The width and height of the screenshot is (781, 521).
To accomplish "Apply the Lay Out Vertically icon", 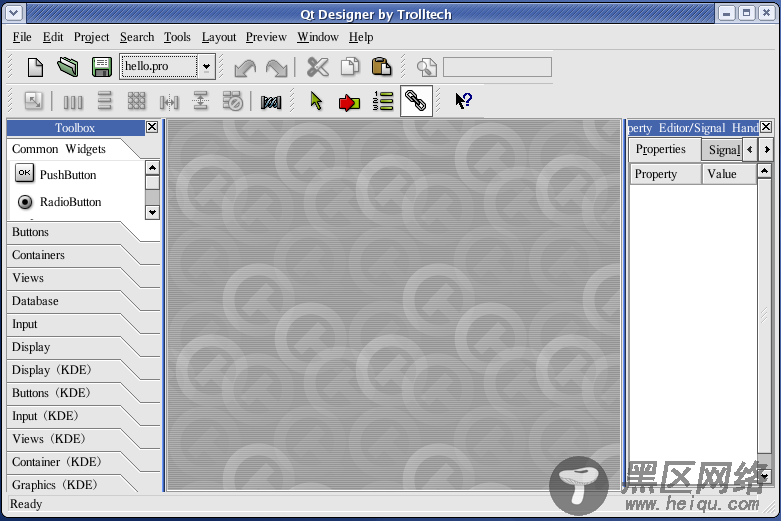I will click(x=105, y=101).
